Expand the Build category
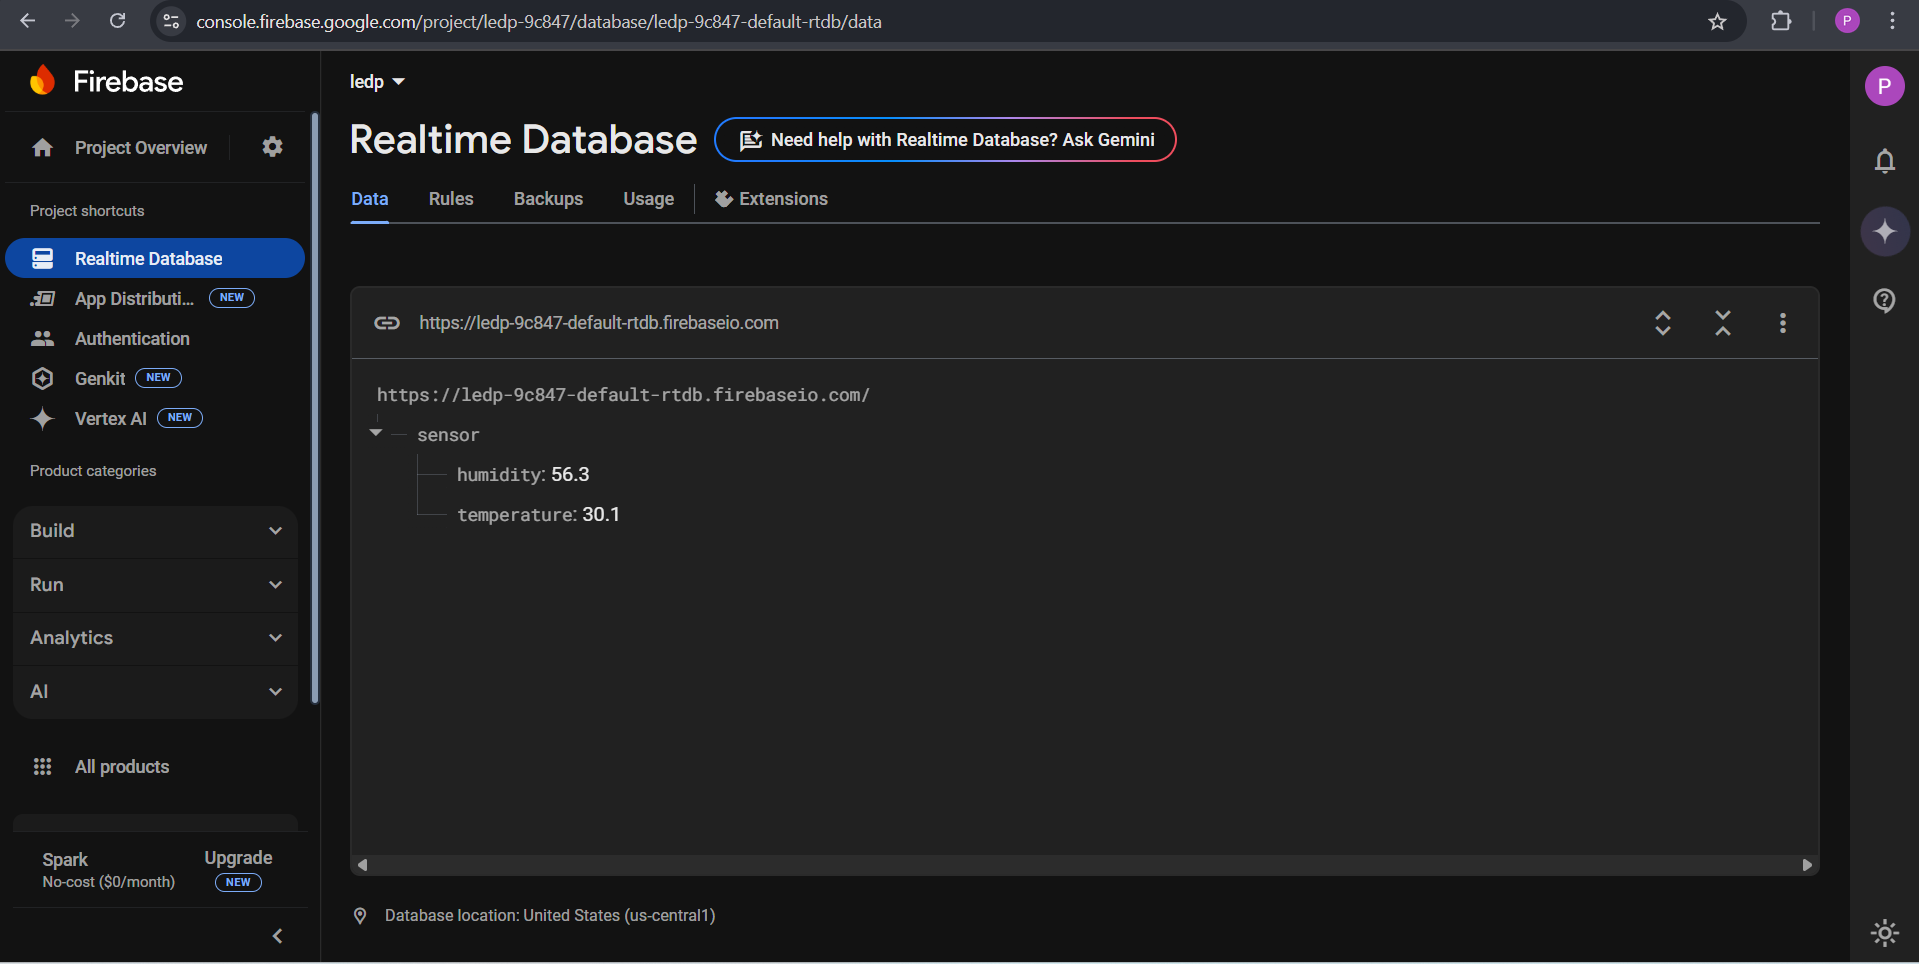Image resolution: width=1919 pixels, height=964 pixels. 156,531
